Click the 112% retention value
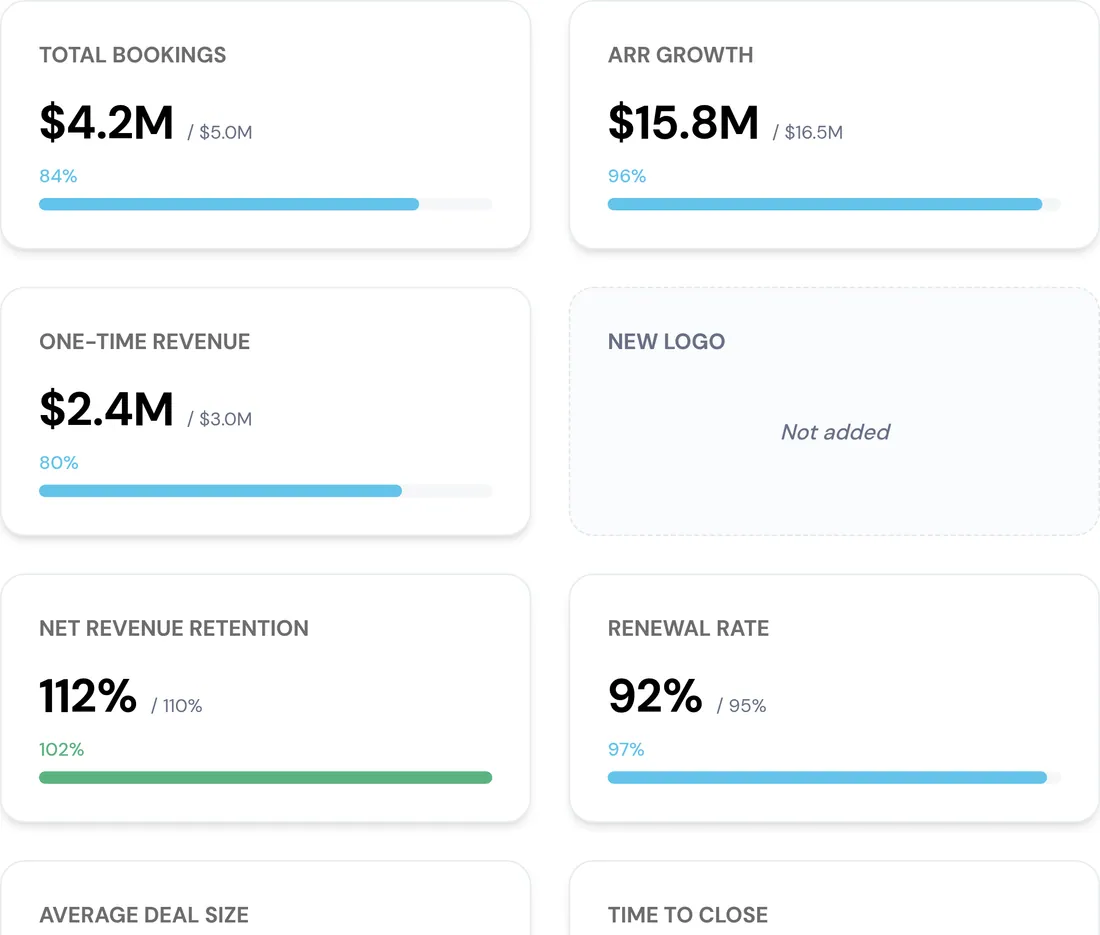This screenshot has height=935, width=1100. [x=88, y=697]
